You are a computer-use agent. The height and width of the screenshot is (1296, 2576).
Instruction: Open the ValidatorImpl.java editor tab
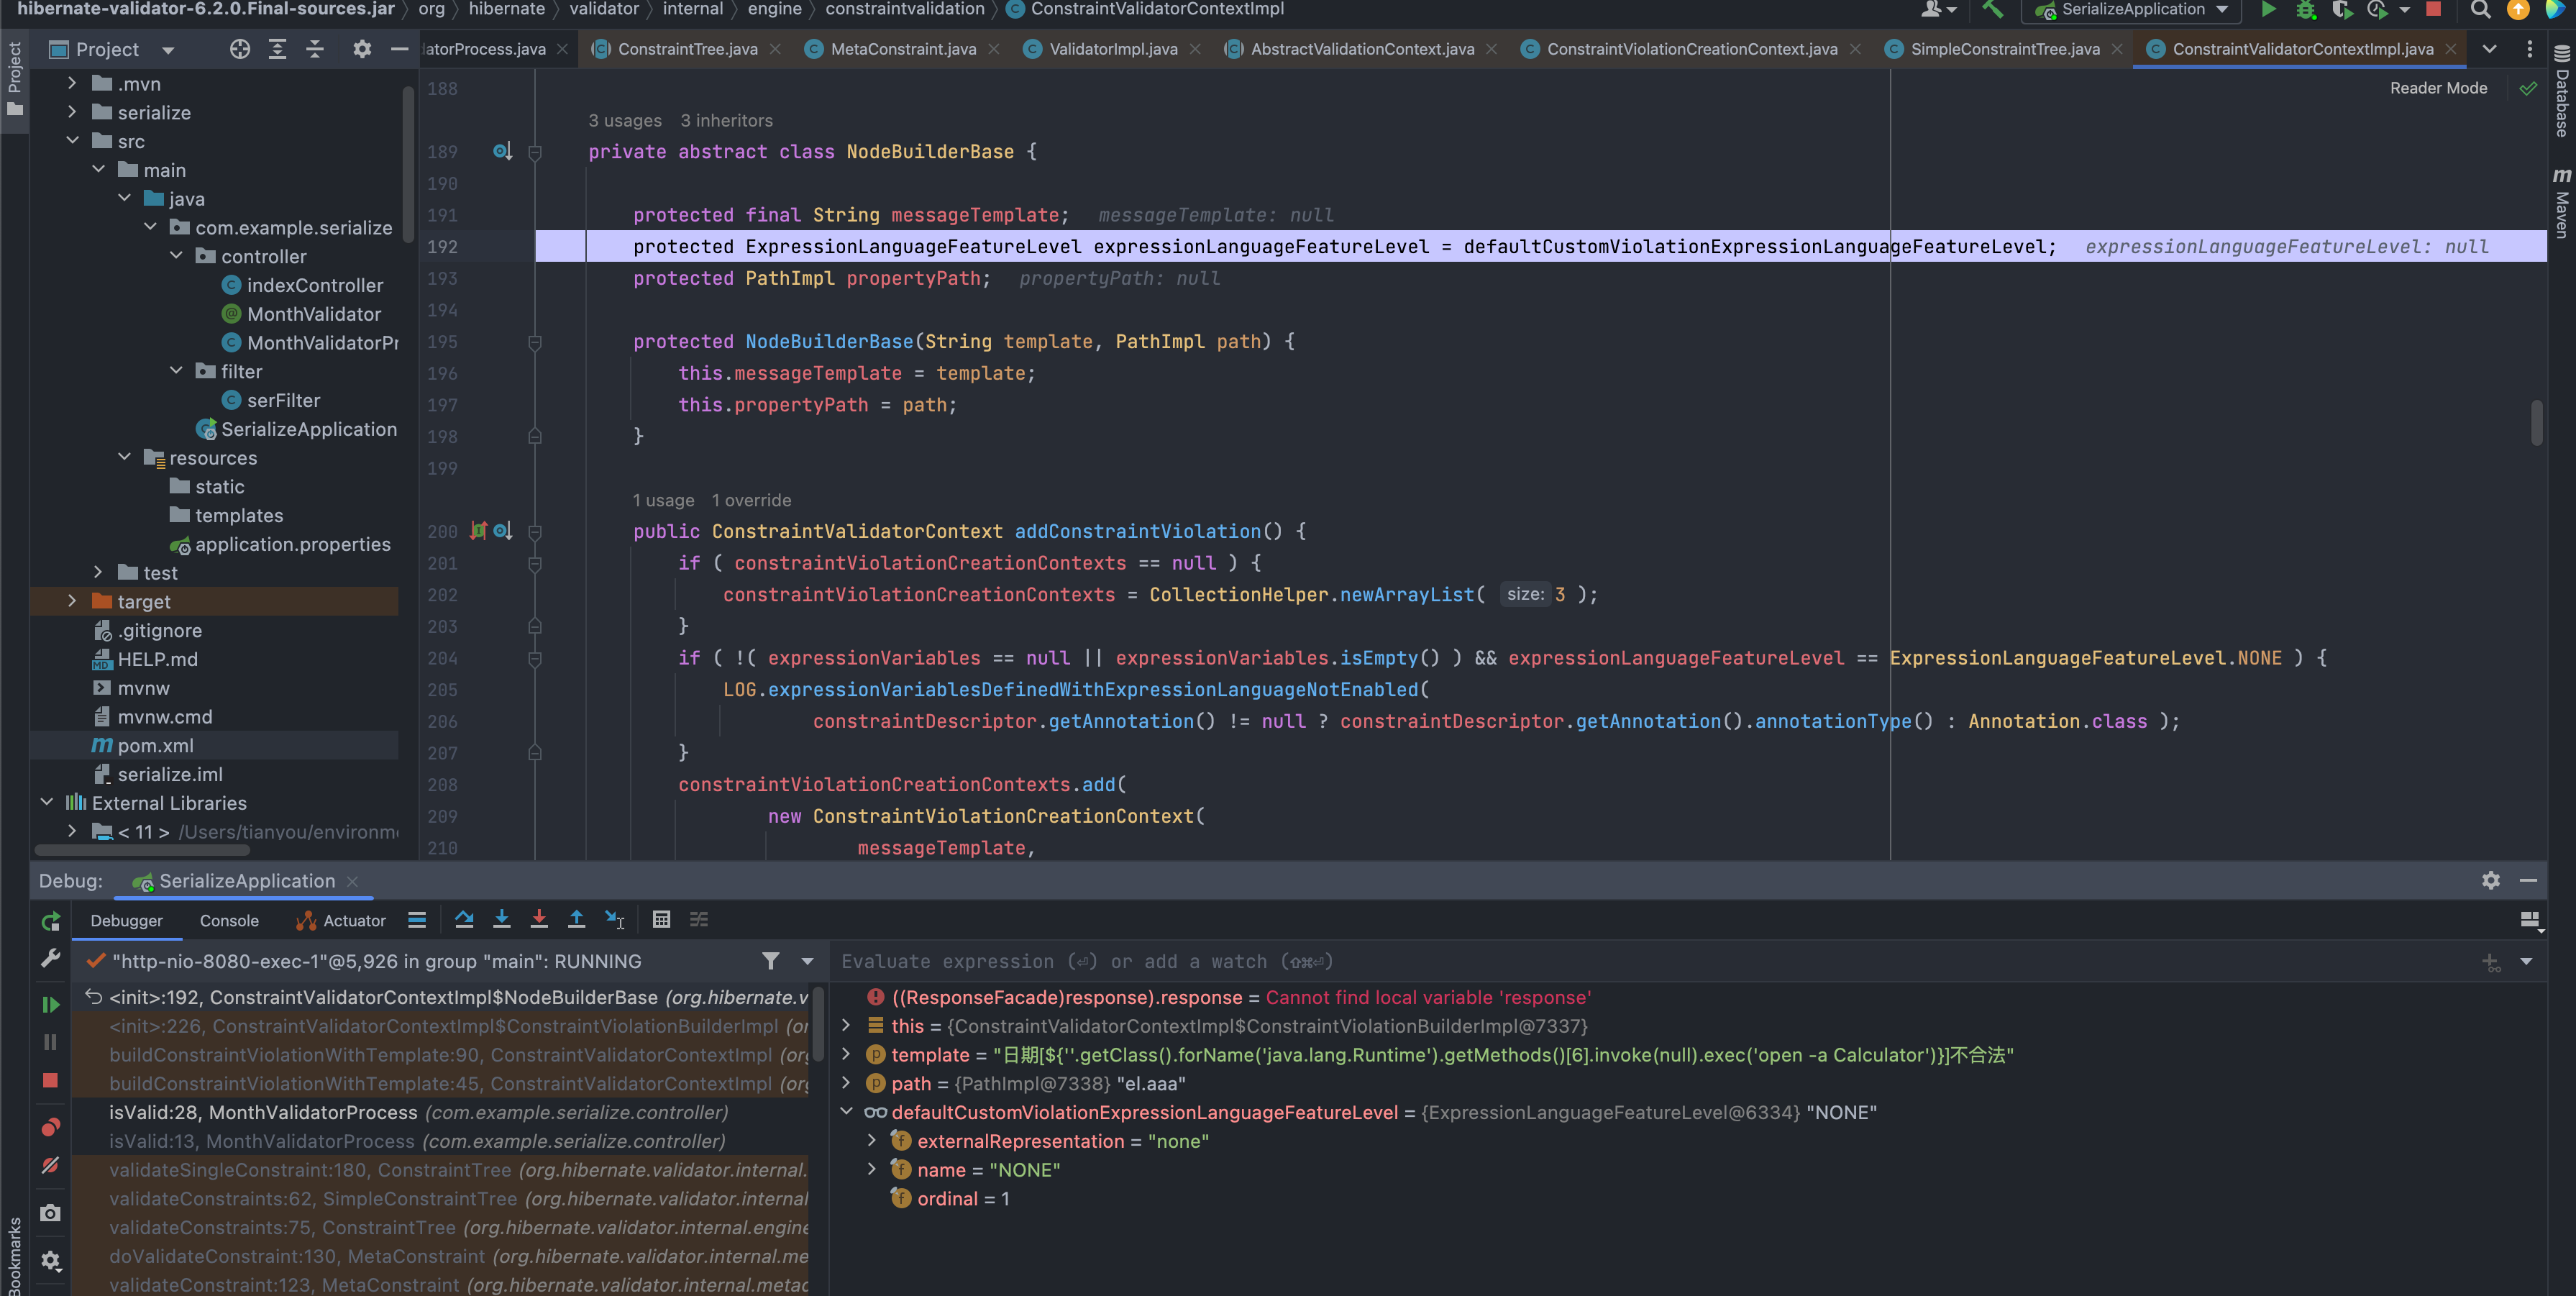[x=1112, y=49]
